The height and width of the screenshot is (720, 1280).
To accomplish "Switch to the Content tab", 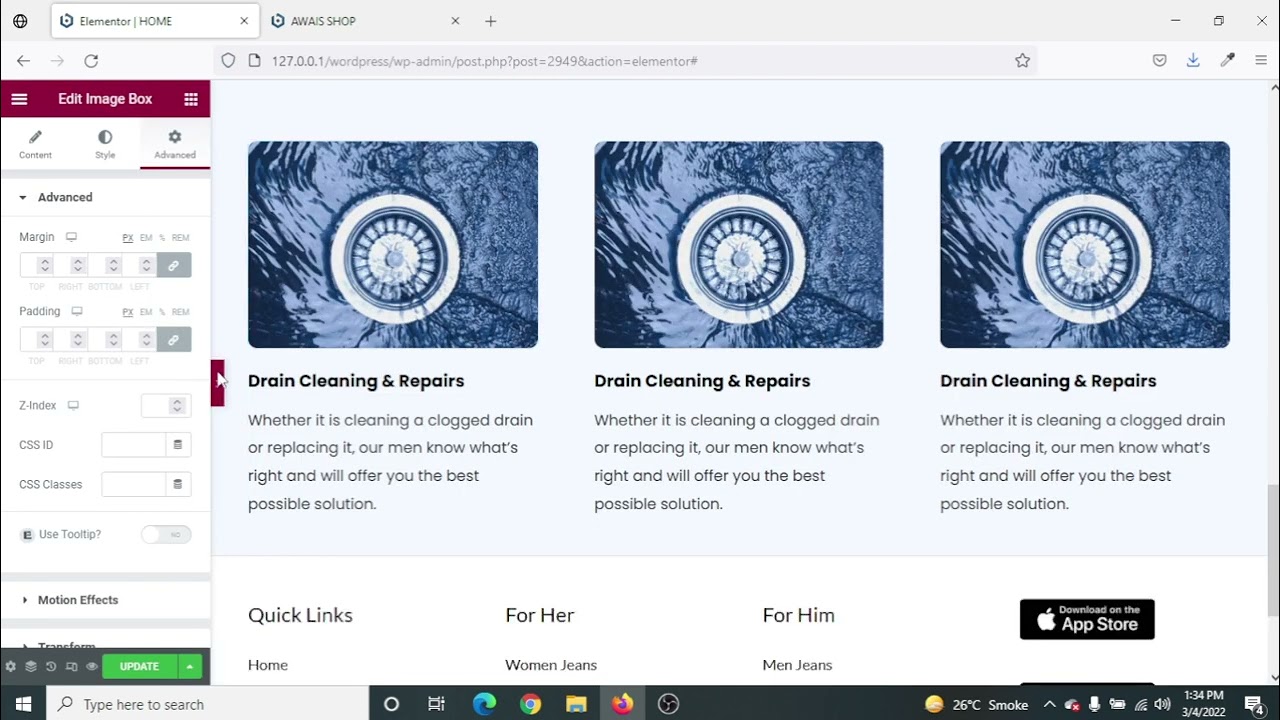I will pos(35,144).
